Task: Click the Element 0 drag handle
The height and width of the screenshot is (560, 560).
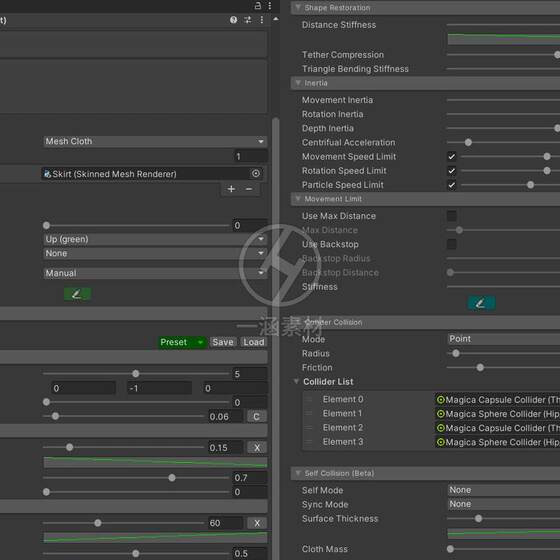Action: click(309, 399)
